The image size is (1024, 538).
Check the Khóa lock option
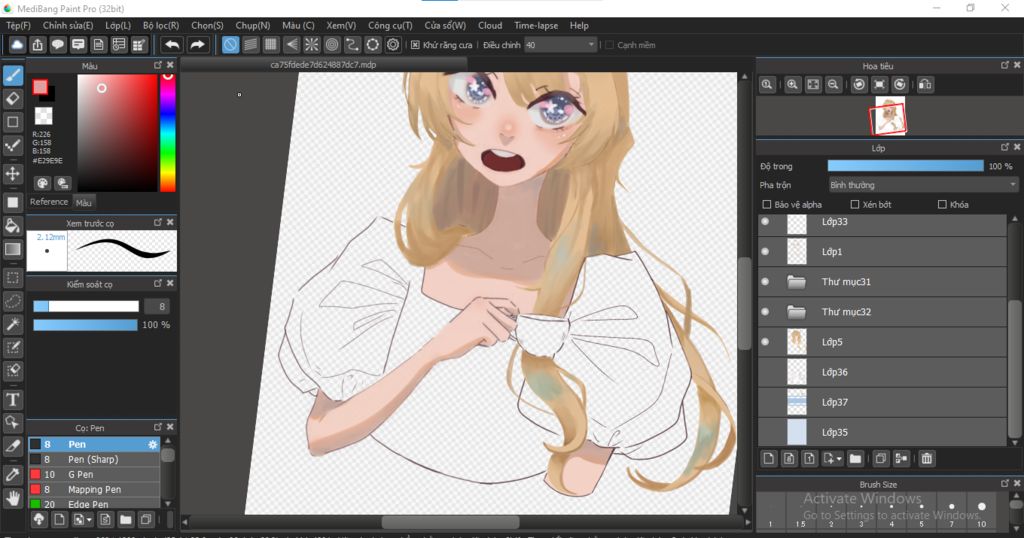click(x=942, y=204)
